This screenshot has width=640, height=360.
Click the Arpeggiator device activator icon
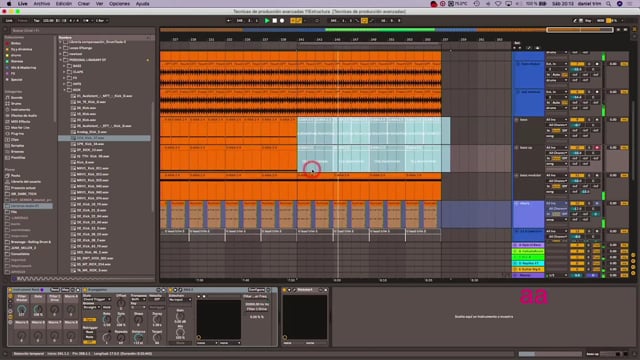[x=85, y=290]
